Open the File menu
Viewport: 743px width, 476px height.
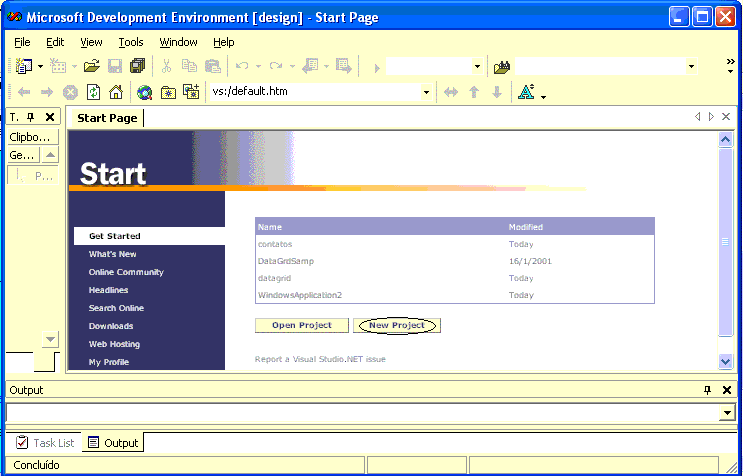point(22,42)
